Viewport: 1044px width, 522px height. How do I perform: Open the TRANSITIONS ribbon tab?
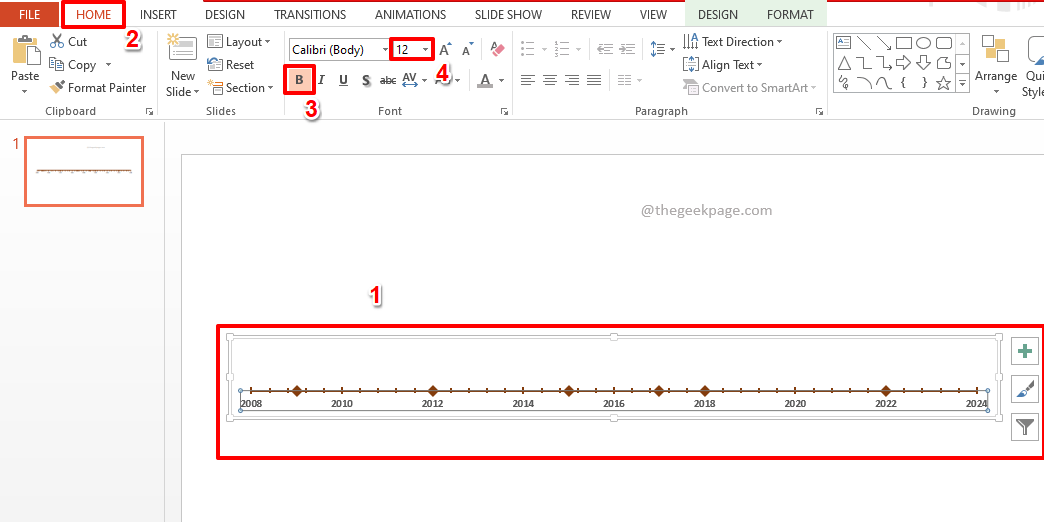pyautogui.click(x=310, y=15)
